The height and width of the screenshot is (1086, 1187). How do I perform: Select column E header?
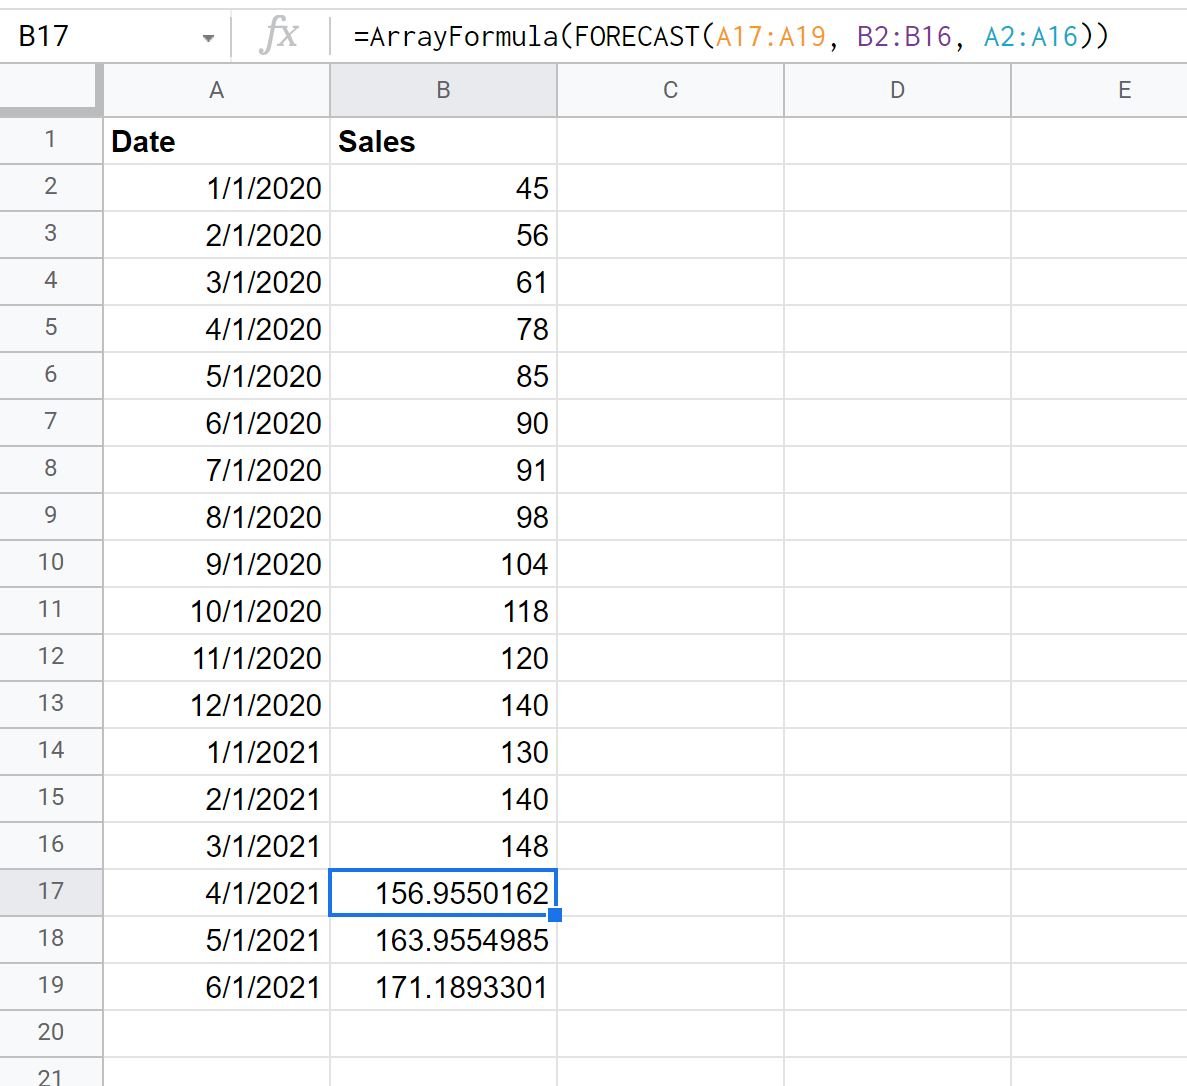pos(1099,90)
